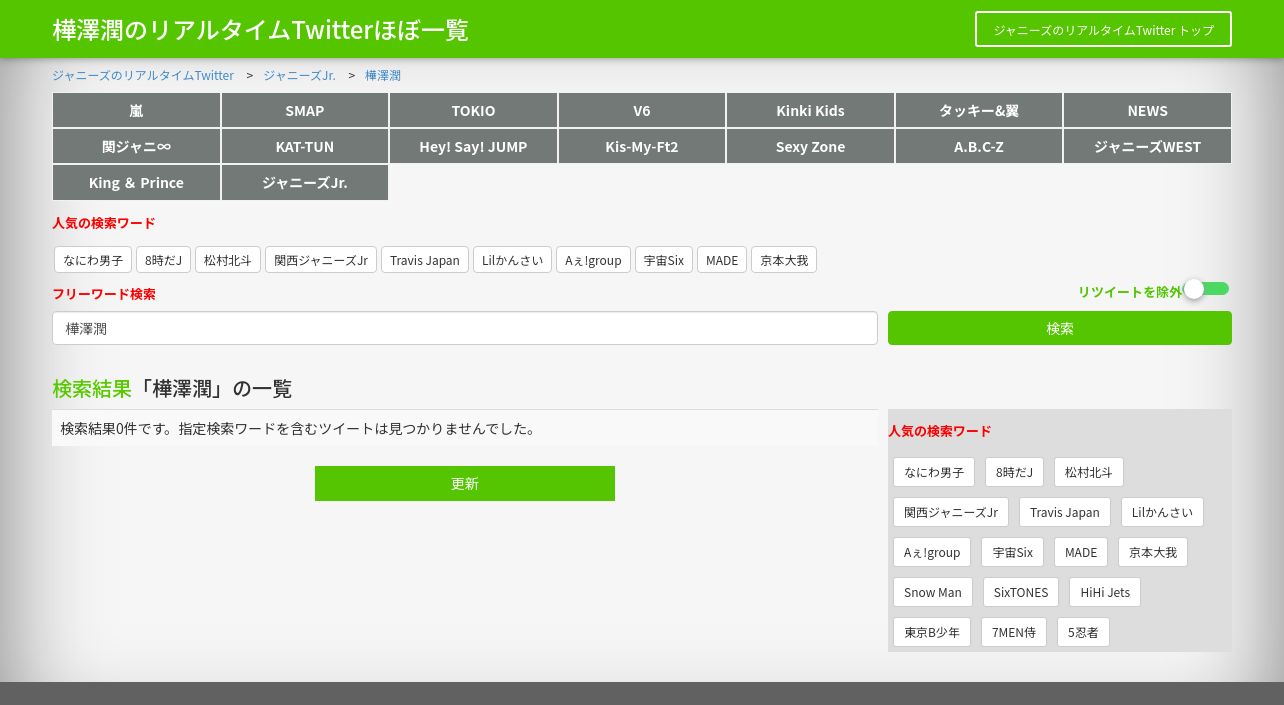Select the TOKIO group tab

473,110
